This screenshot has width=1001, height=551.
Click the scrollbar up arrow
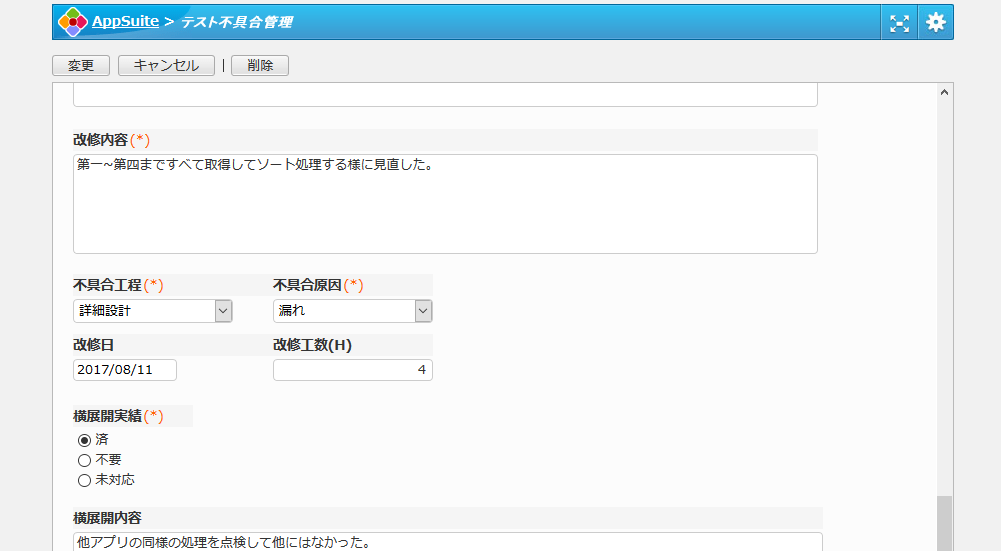coord(945,92)
